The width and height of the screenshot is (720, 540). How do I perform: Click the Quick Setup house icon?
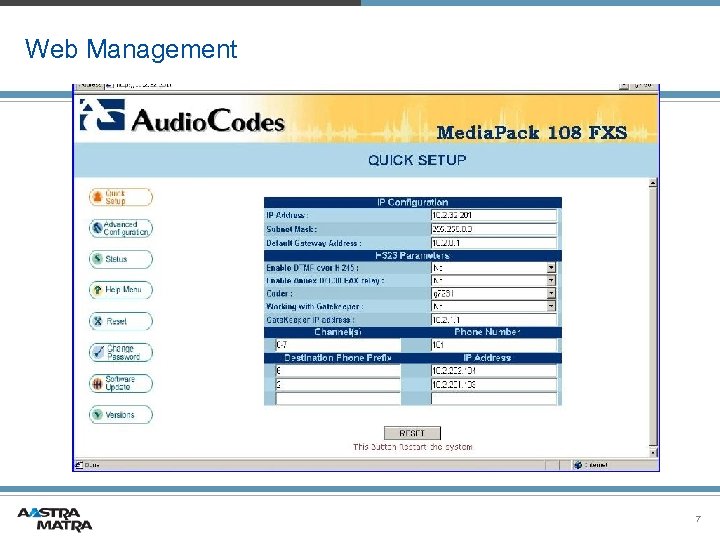pyautogui.click(x=97, y=197)
